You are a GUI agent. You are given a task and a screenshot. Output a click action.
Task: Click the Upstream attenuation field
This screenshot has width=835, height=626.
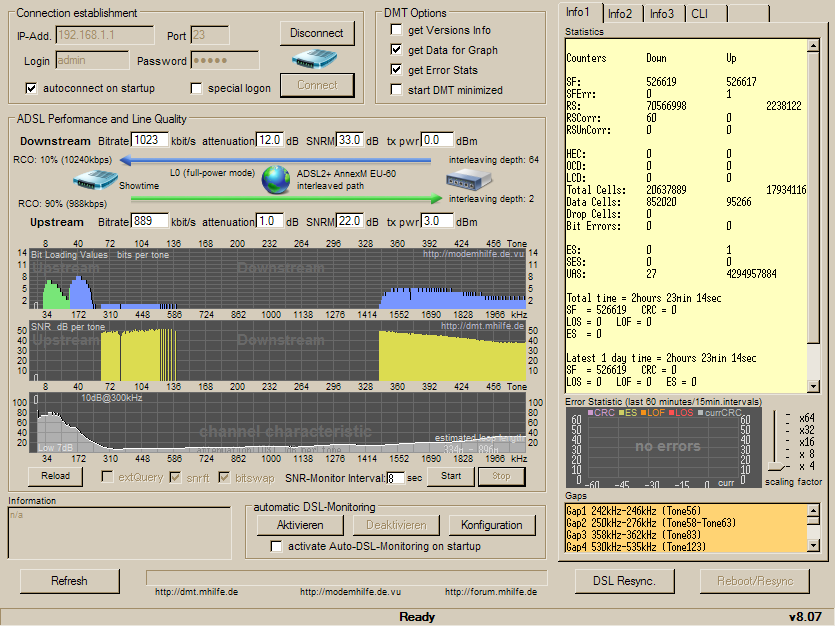tap(269, 221)
